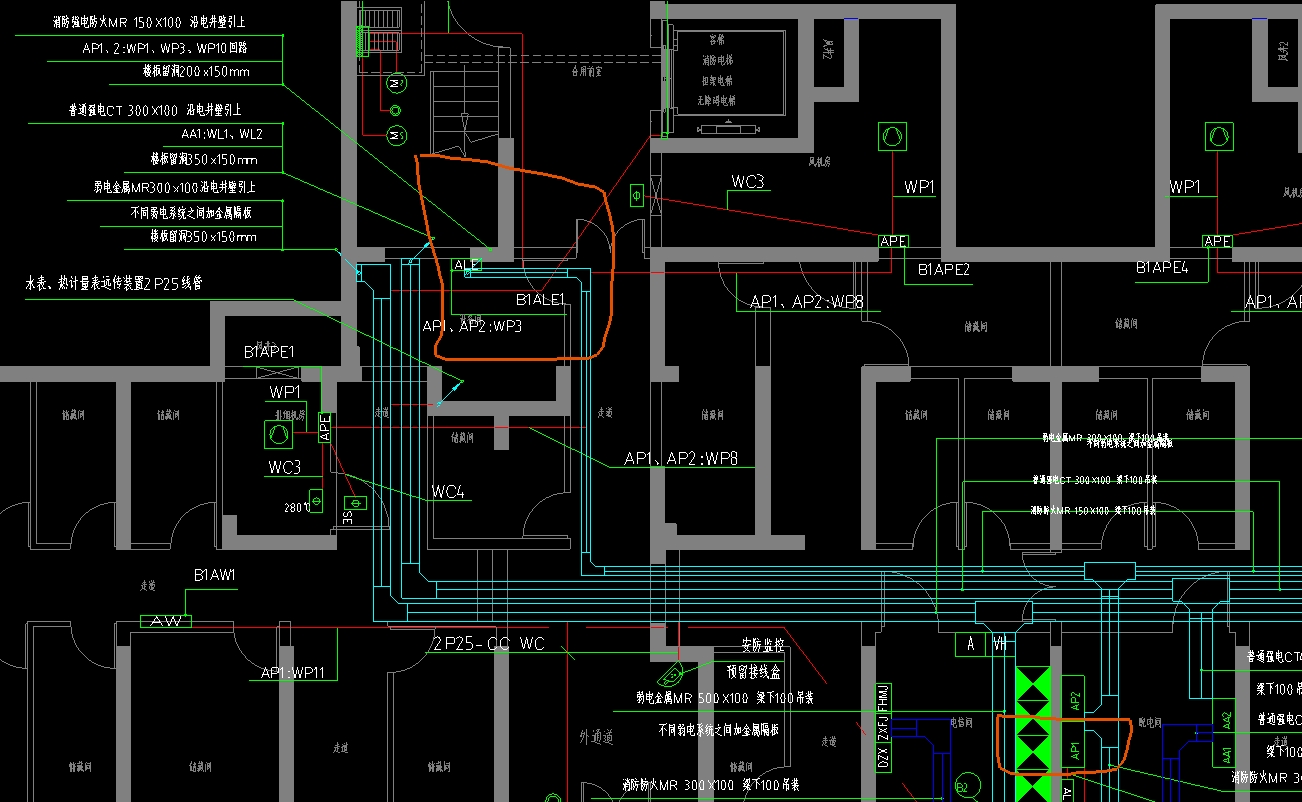Screen dimensions: 1302x802
Task: Select the SE labeled box symbol
Action: 353,503
